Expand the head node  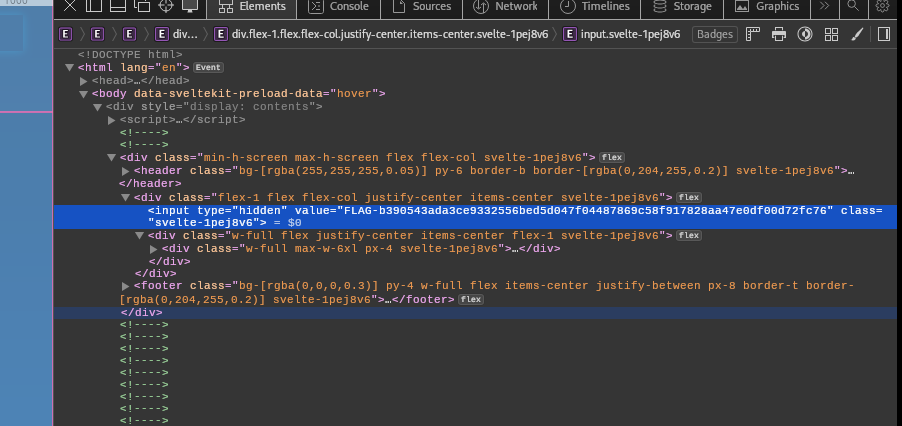(84, 81)
